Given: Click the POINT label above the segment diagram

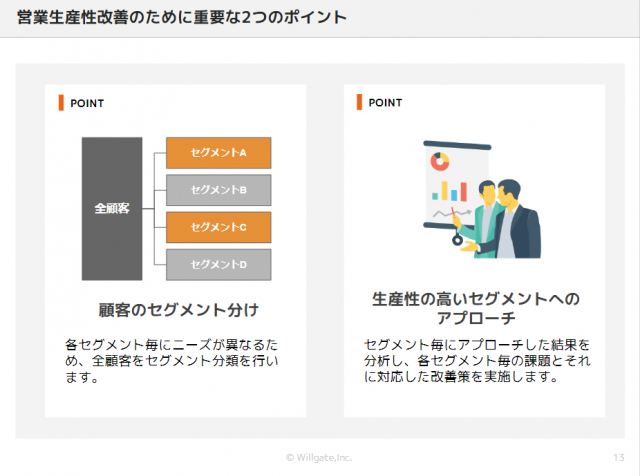Looking at the screenshot, I should point(87,103).
